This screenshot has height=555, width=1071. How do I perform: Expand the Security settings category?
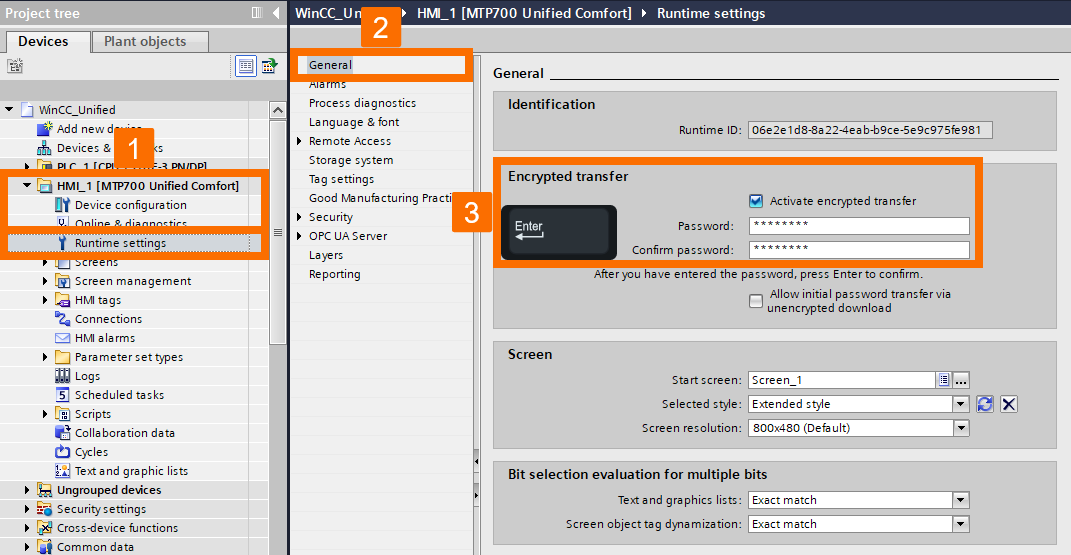point(299,217)
